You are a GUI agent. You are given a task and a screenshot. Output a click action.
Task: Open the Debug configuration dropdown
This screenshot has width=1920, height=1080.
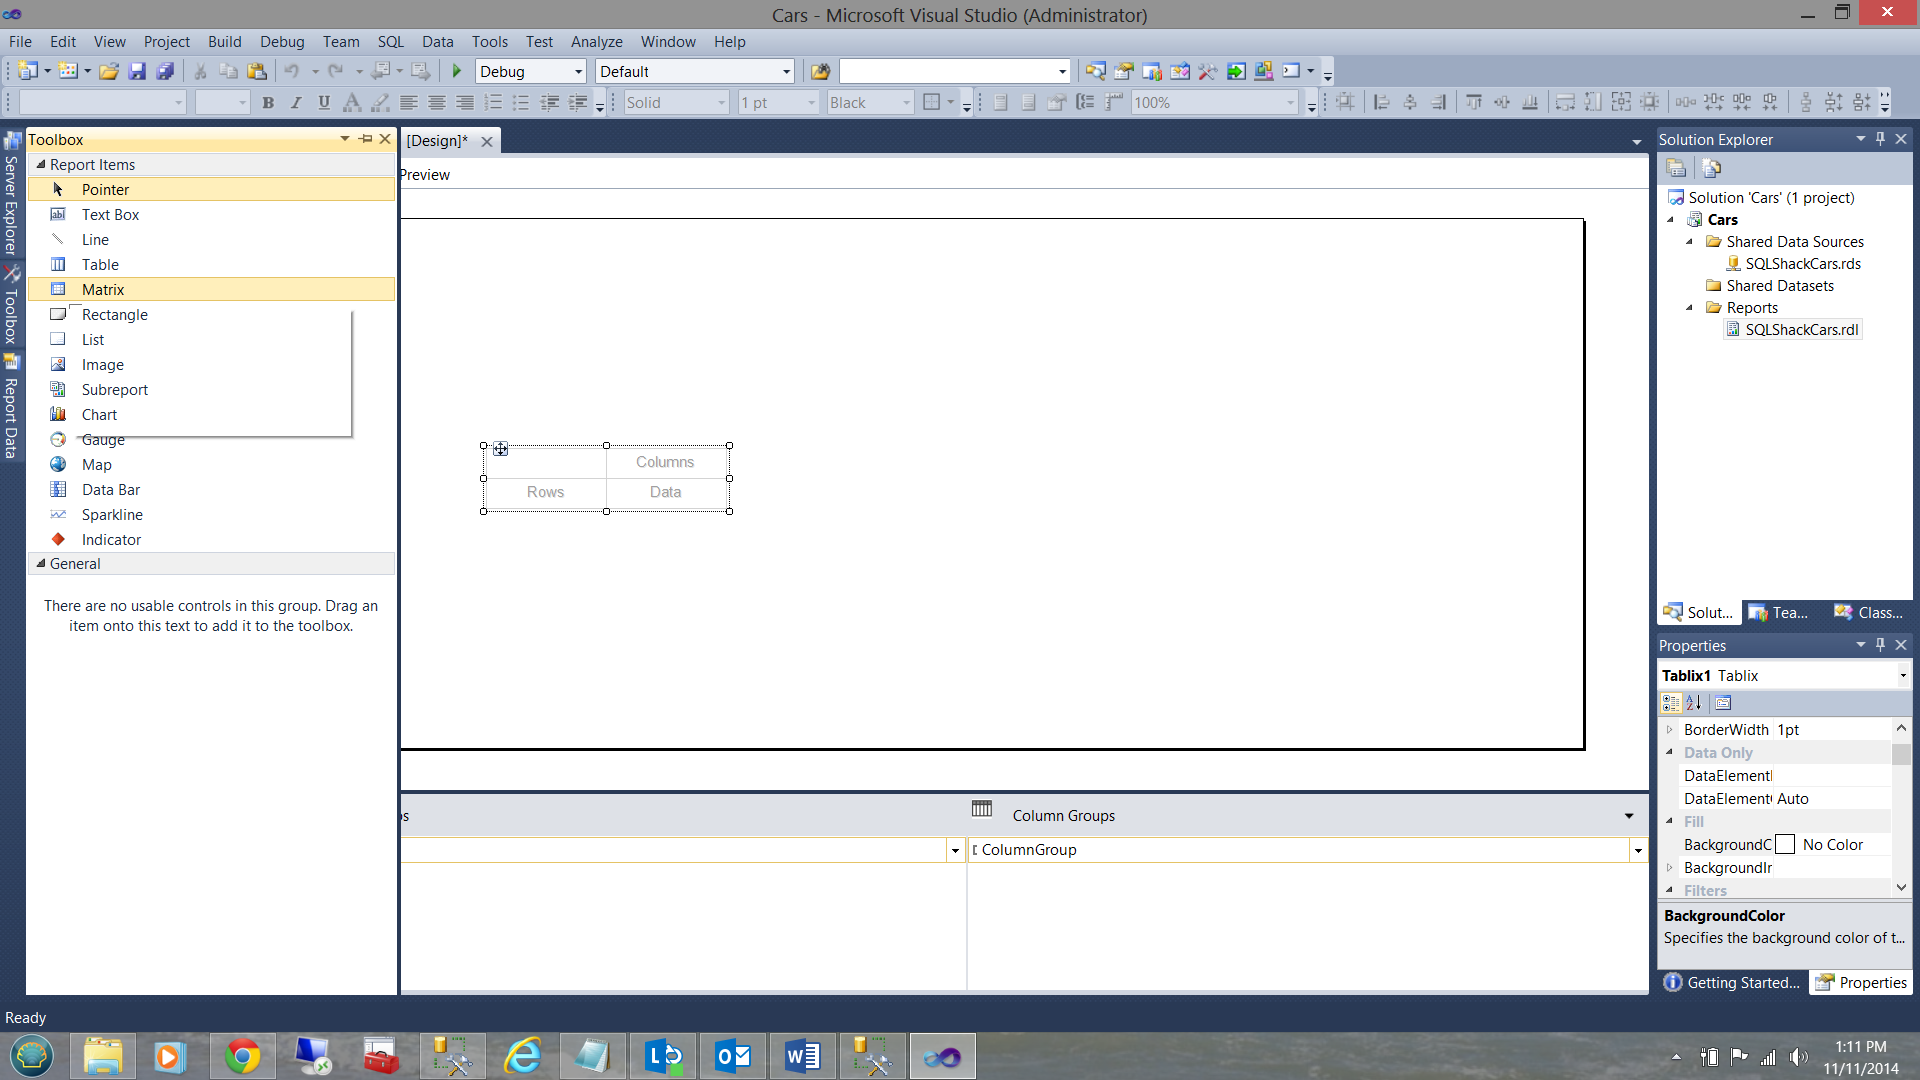[x=578, y=72]
